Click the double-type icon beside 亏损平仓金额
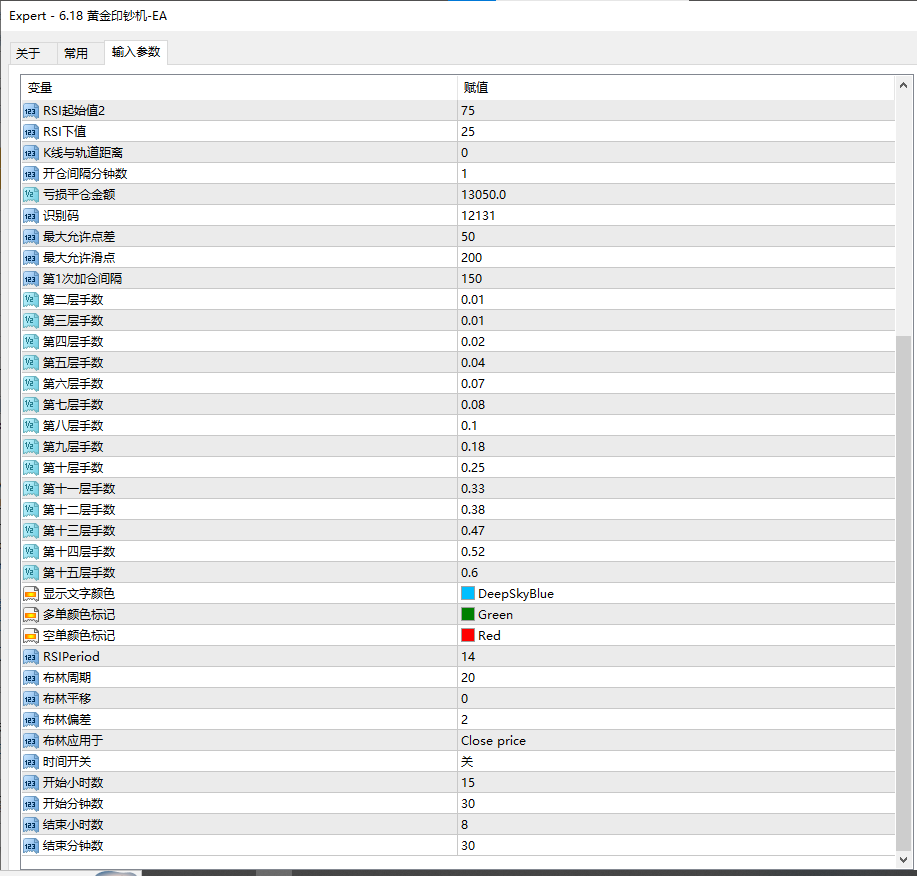Image resolution: width=917 pixels, height=876 pixels. pos(31,195)
